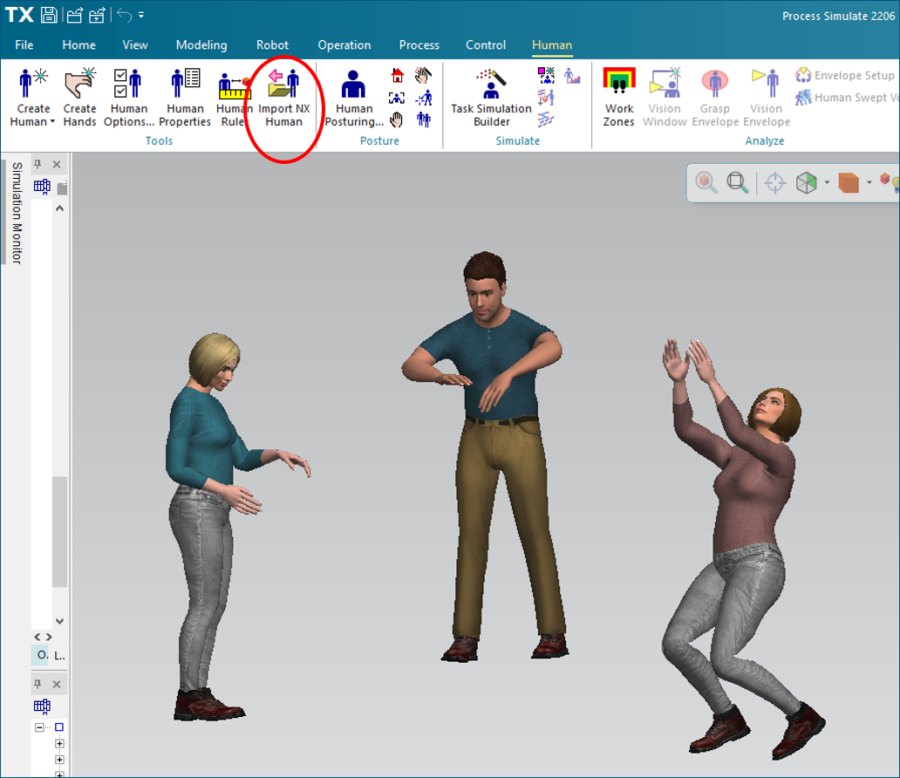
Task: Click the save icon in title bar
Action: [49, 15]
